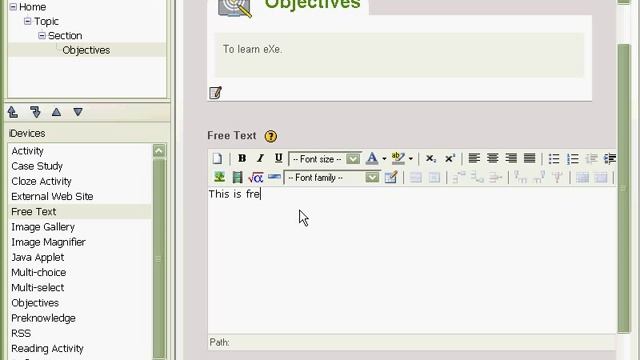
Task: Click the delete column icon
Action: (558, 177)
